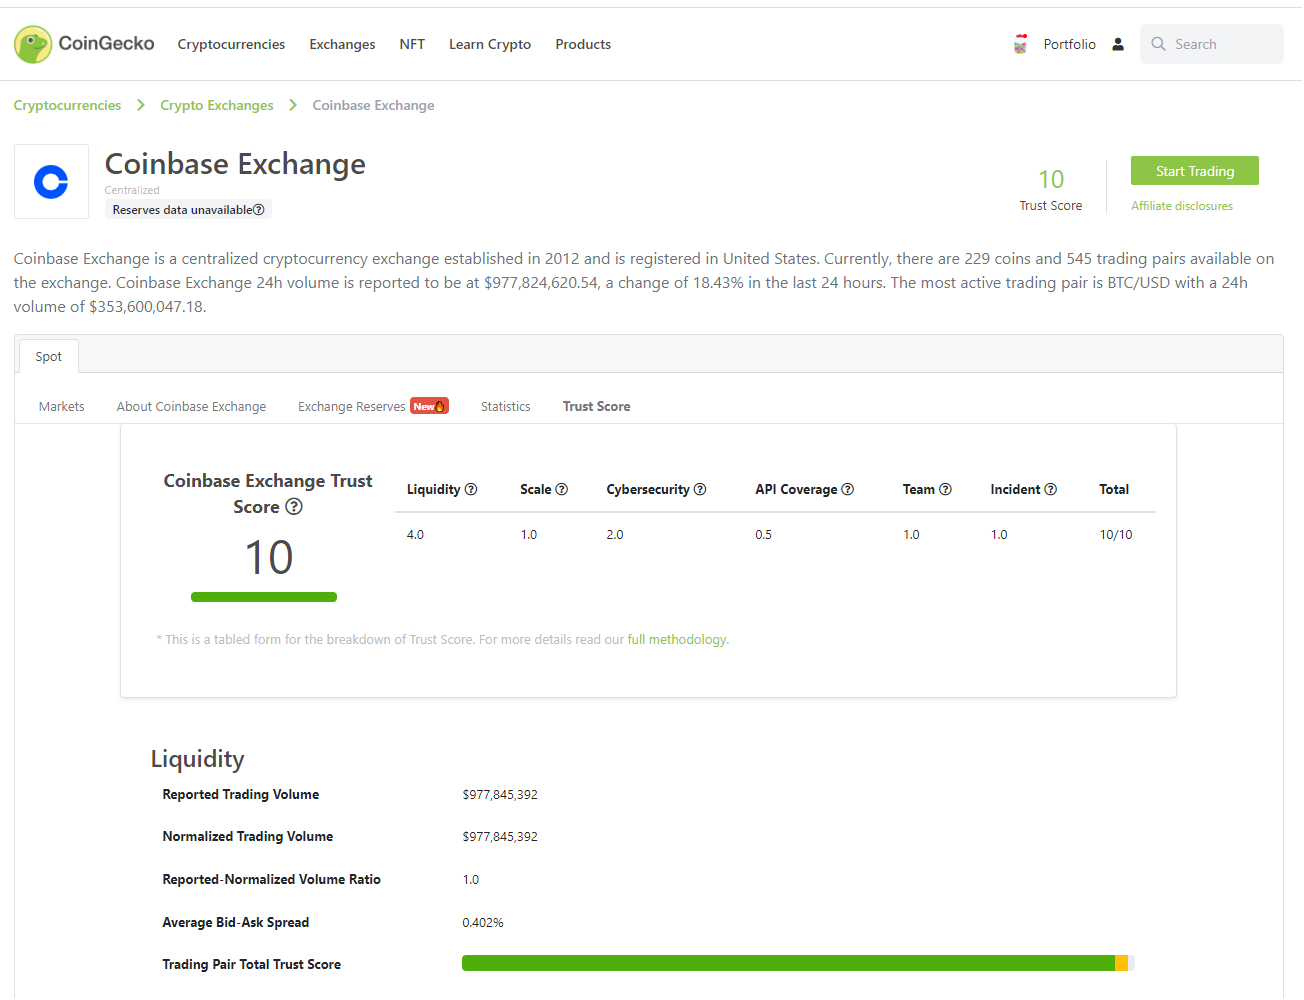Click the header Trust Score number 10
This screenshot has height=1000, width=1304.
pos(1051,179)
